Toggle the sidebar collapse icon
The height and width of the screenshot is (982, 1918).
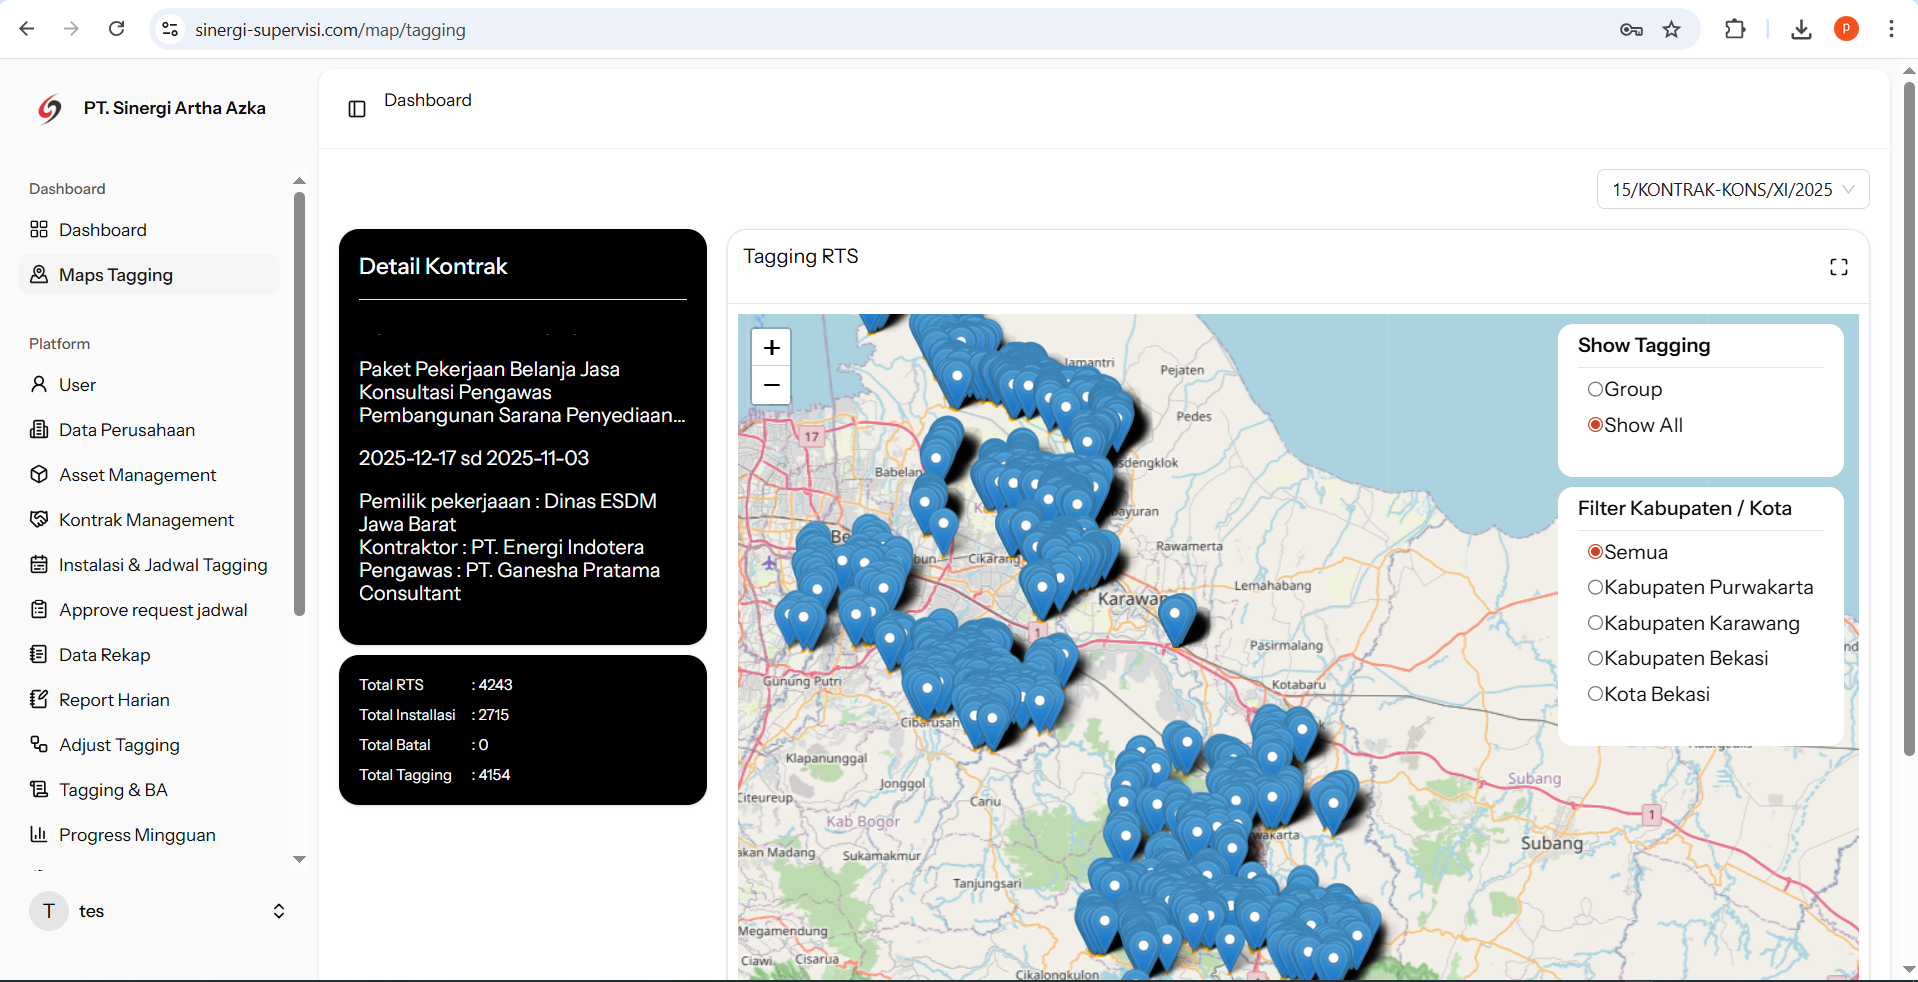(357, 109)
